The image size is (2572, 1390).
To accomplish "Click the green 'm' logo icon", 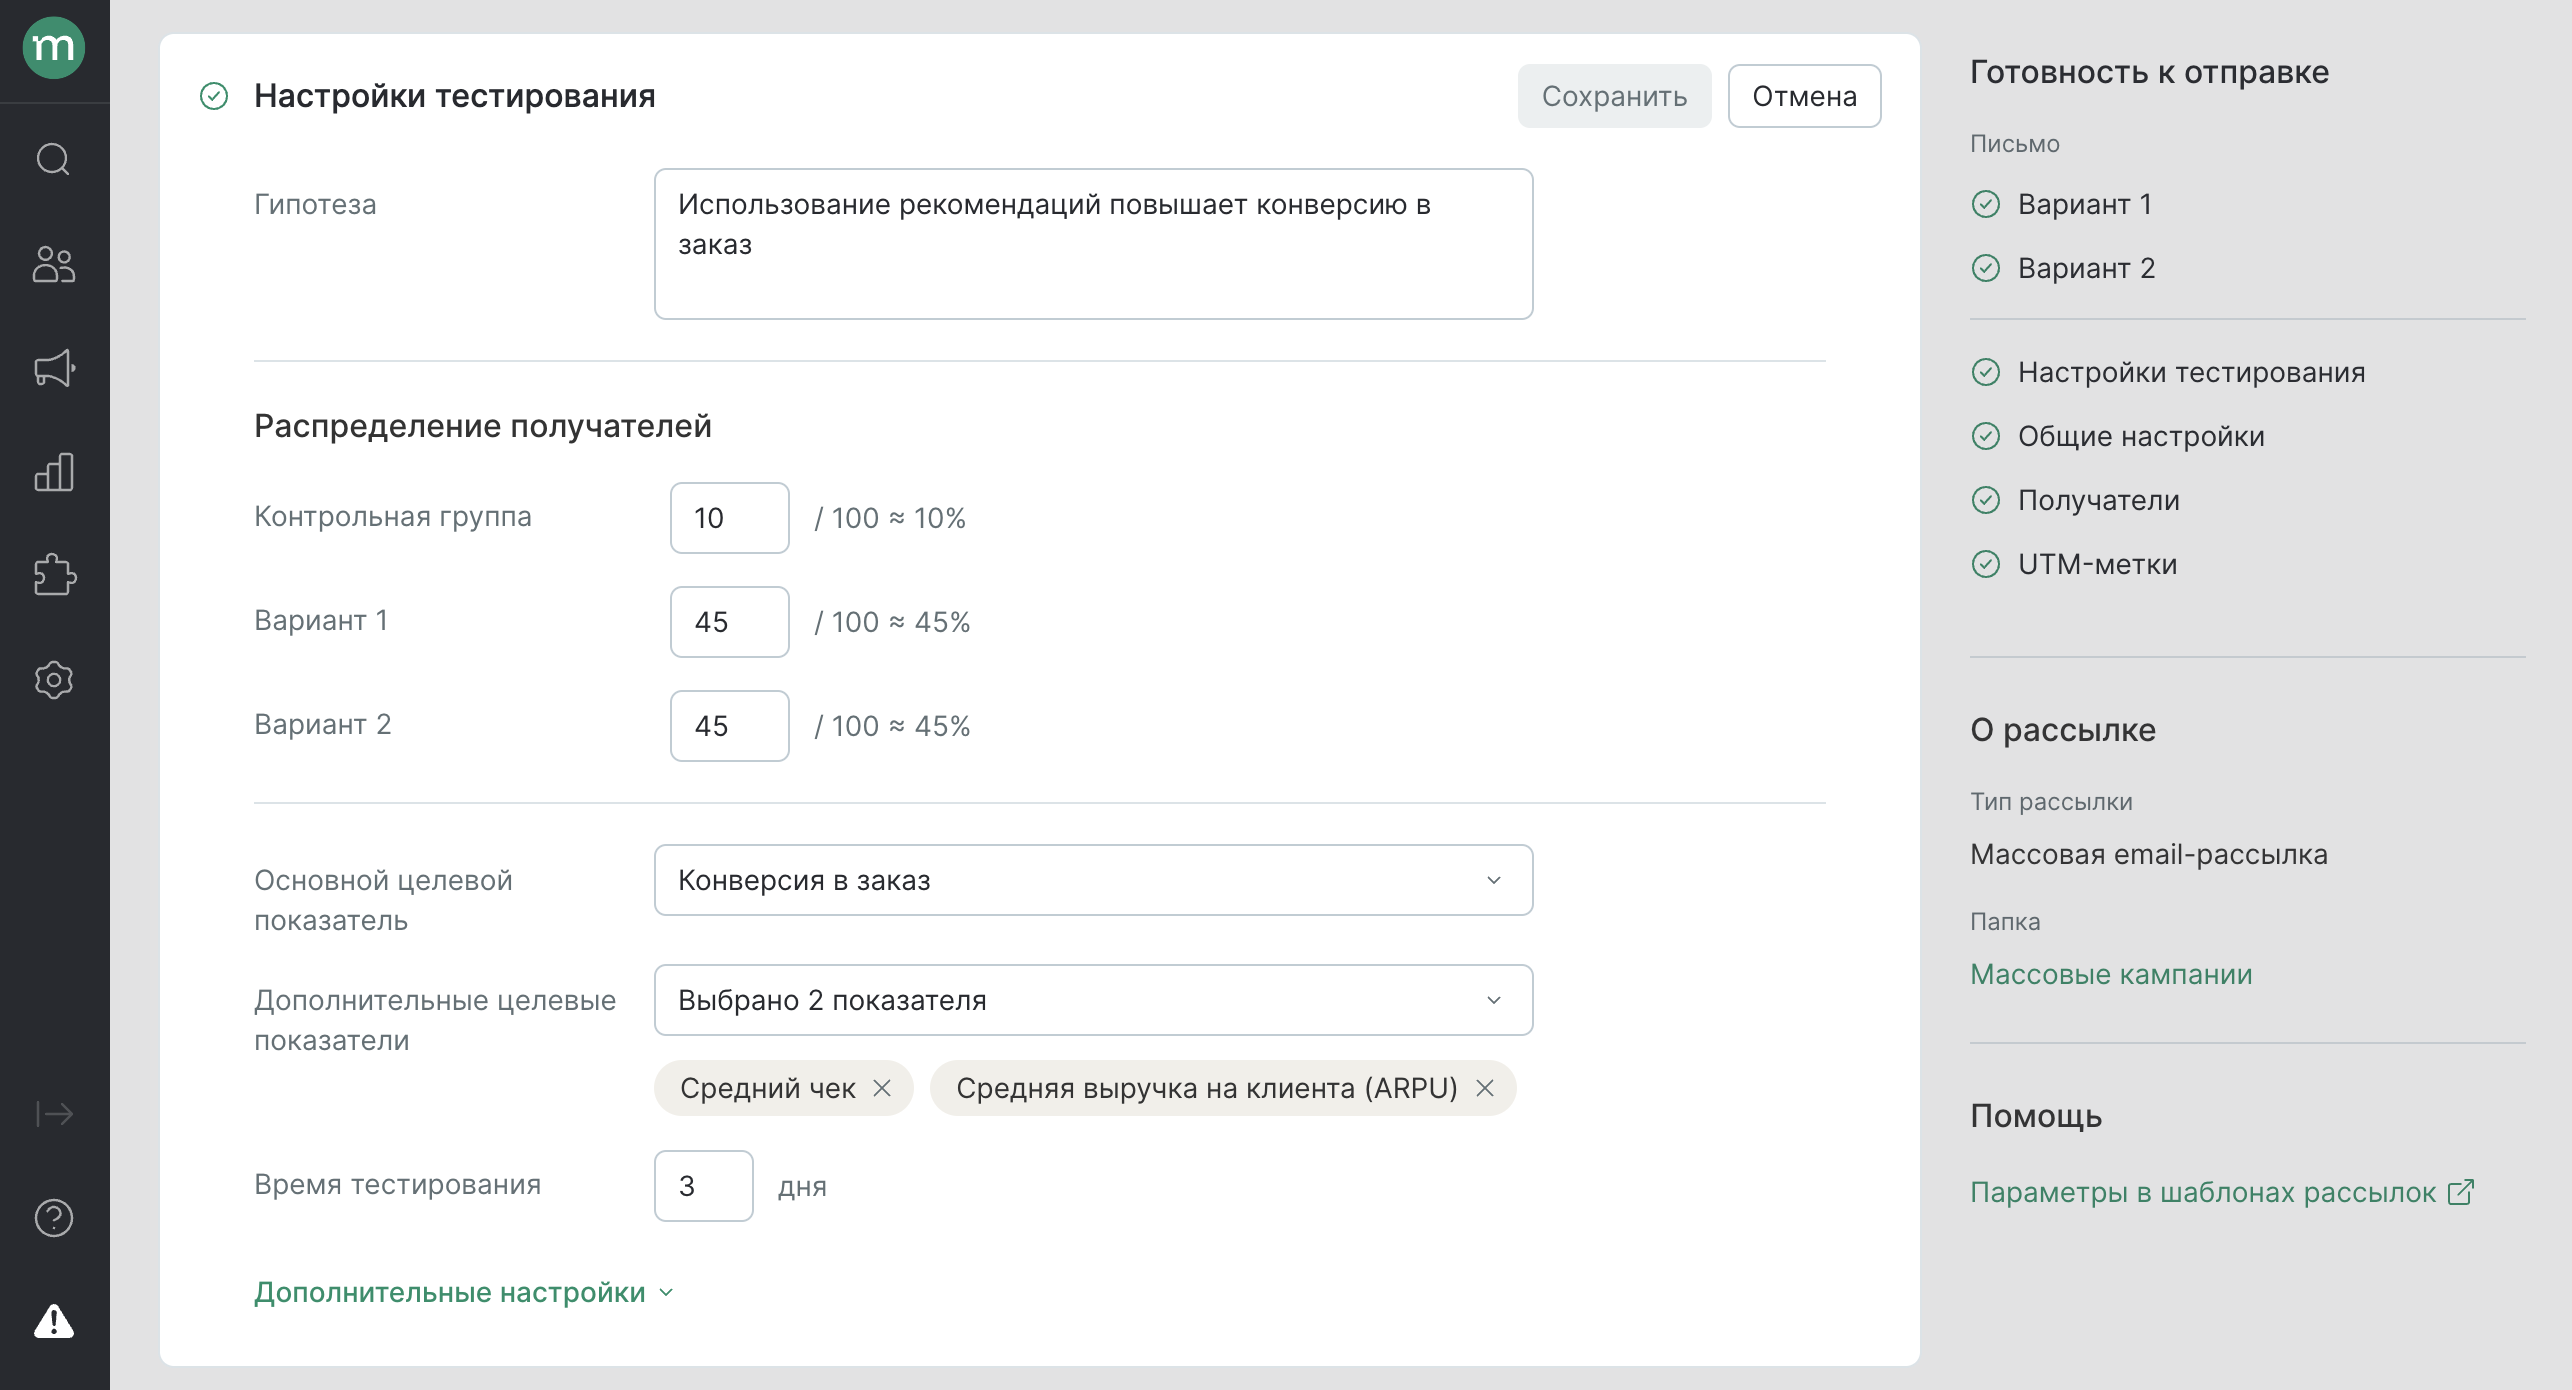I will click(54, 47).
